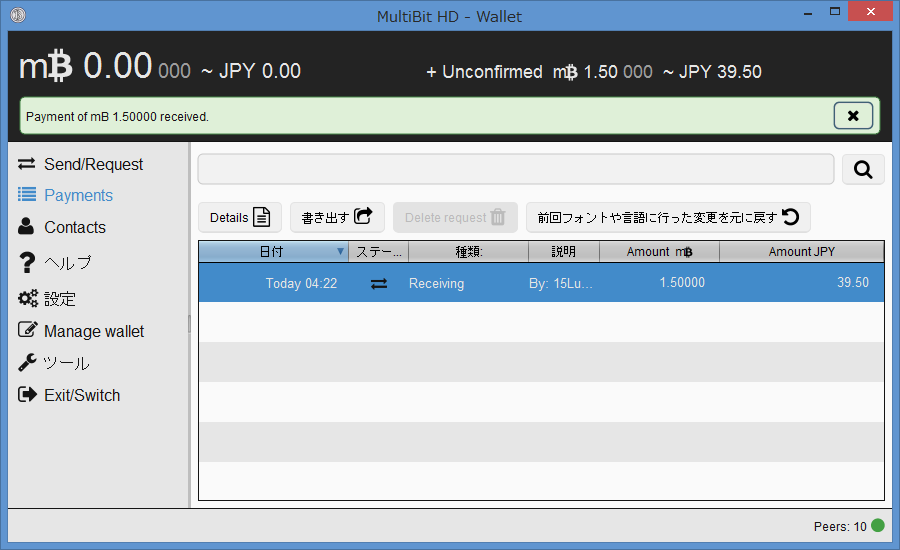The height and width of the screenshot is (550, 900).
Task: Click the green peers status indicator
Action: coord(878,525)
